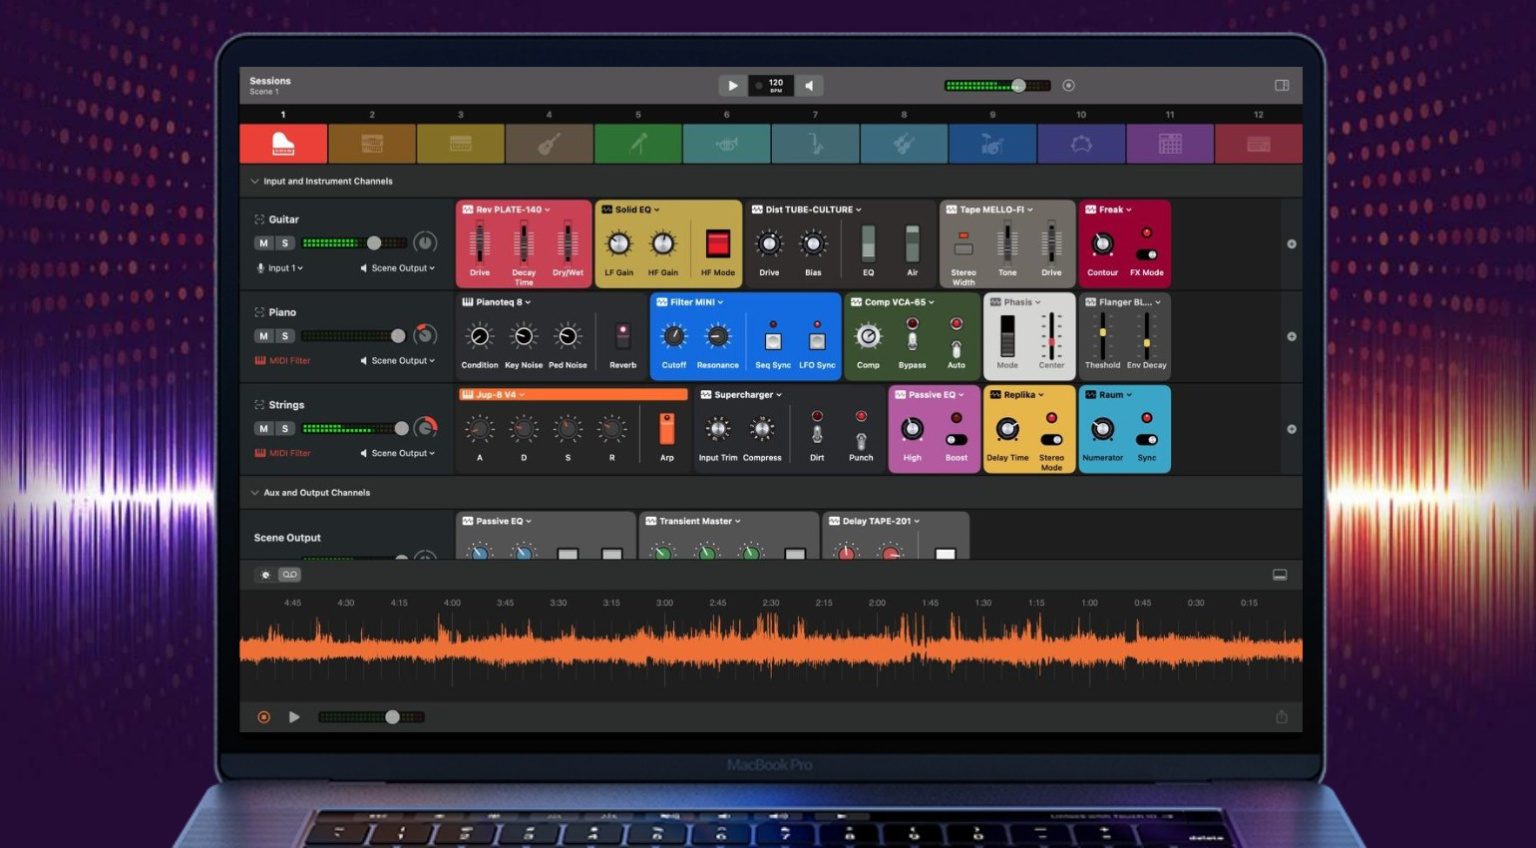The width and height of the screenshot is (1536, 848).
Task: Select the acoustic guitar scene 4 tile
Action: click(x=549, y=144)
